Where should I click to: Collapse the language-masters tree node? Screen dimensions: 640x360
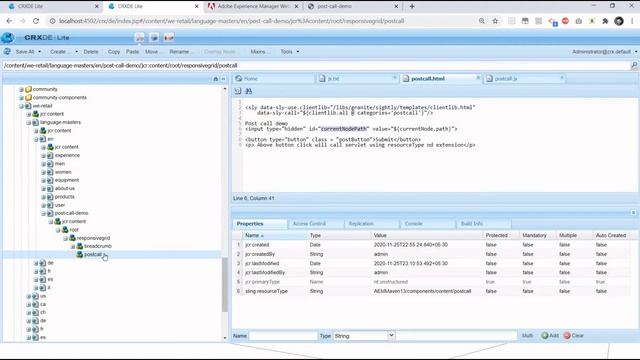pyautogui.click(x=29, y=122)
